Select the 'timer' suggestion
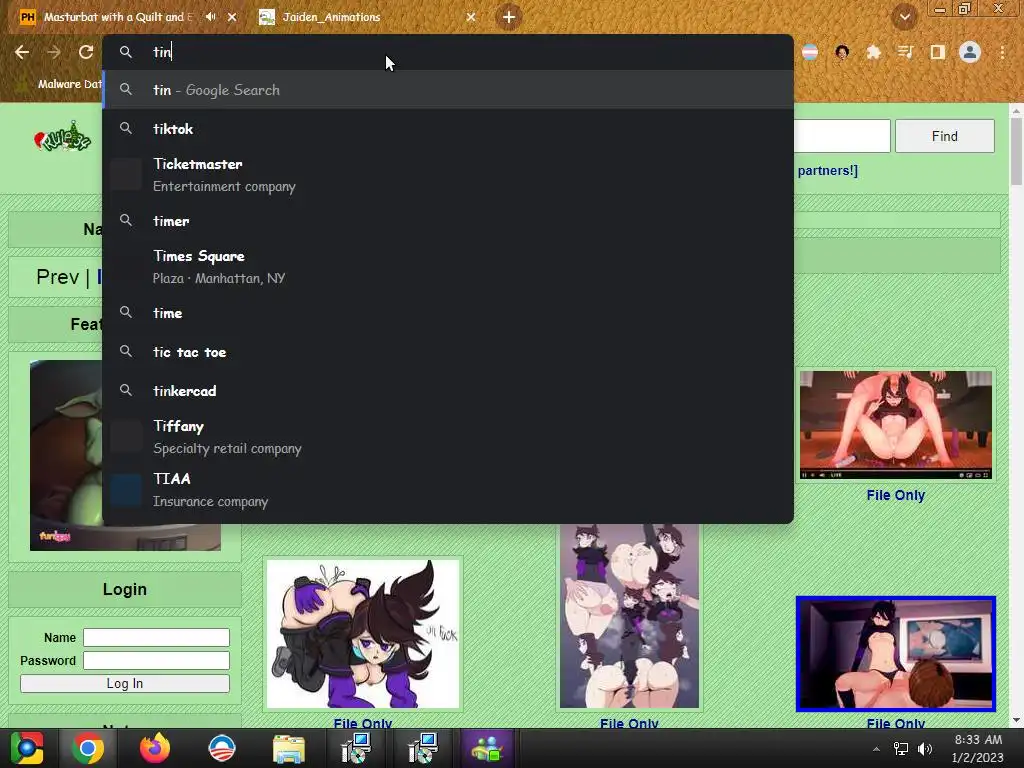Screen dimensions: 1024x768 coord(448,221)
